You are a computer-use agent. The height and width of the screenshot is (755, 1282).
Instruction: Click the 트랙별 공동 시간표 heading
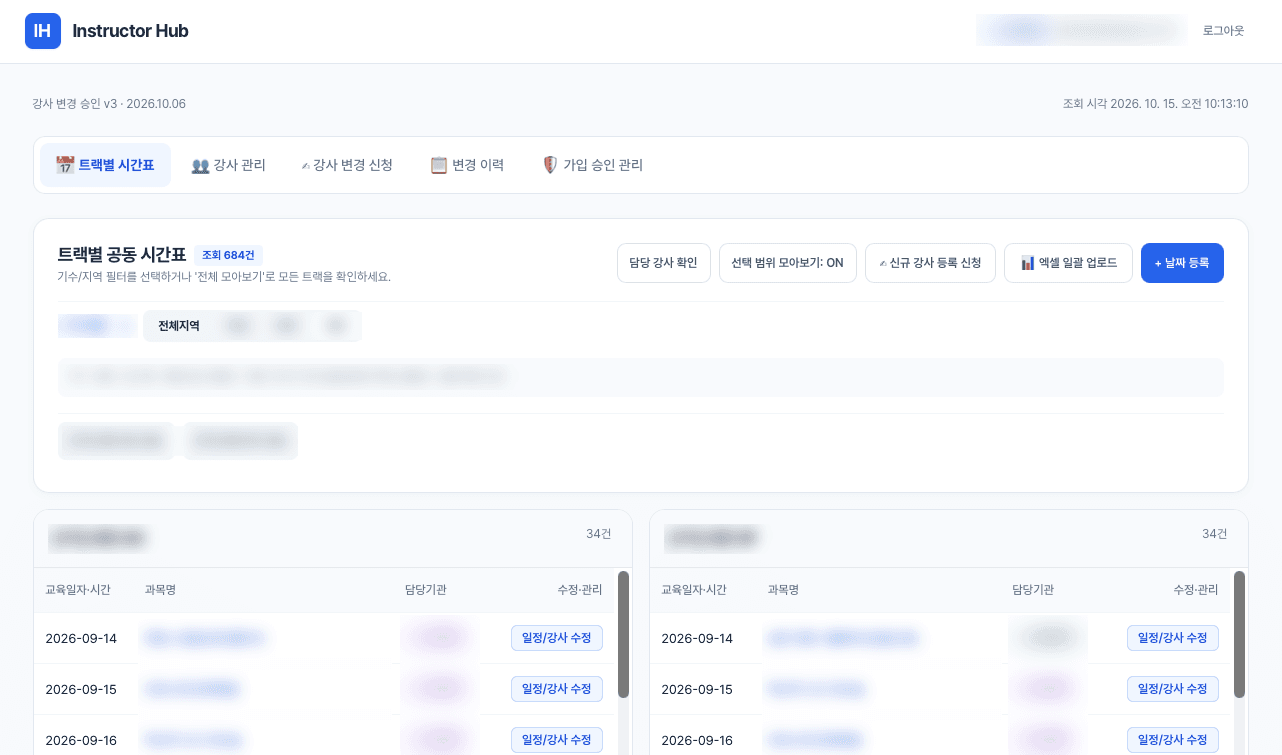[x=122, y=254]
